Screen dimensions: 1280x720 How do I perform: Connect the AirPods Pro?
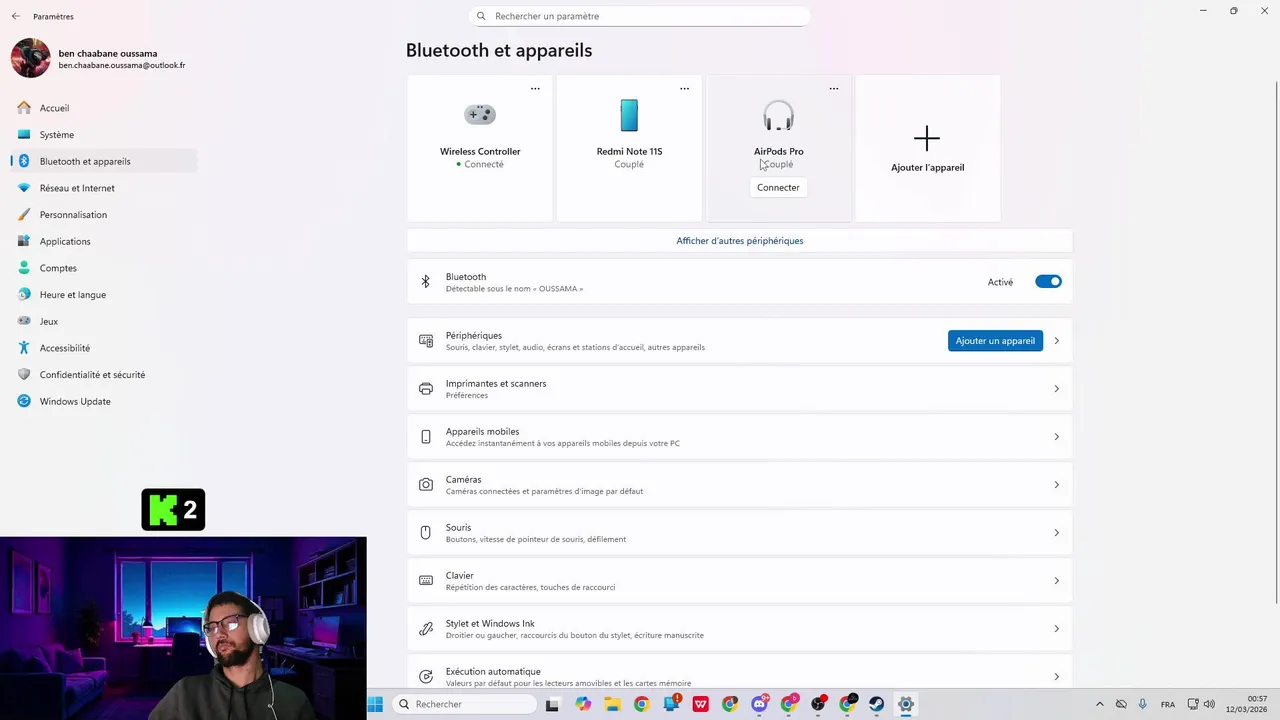point(778,188)
